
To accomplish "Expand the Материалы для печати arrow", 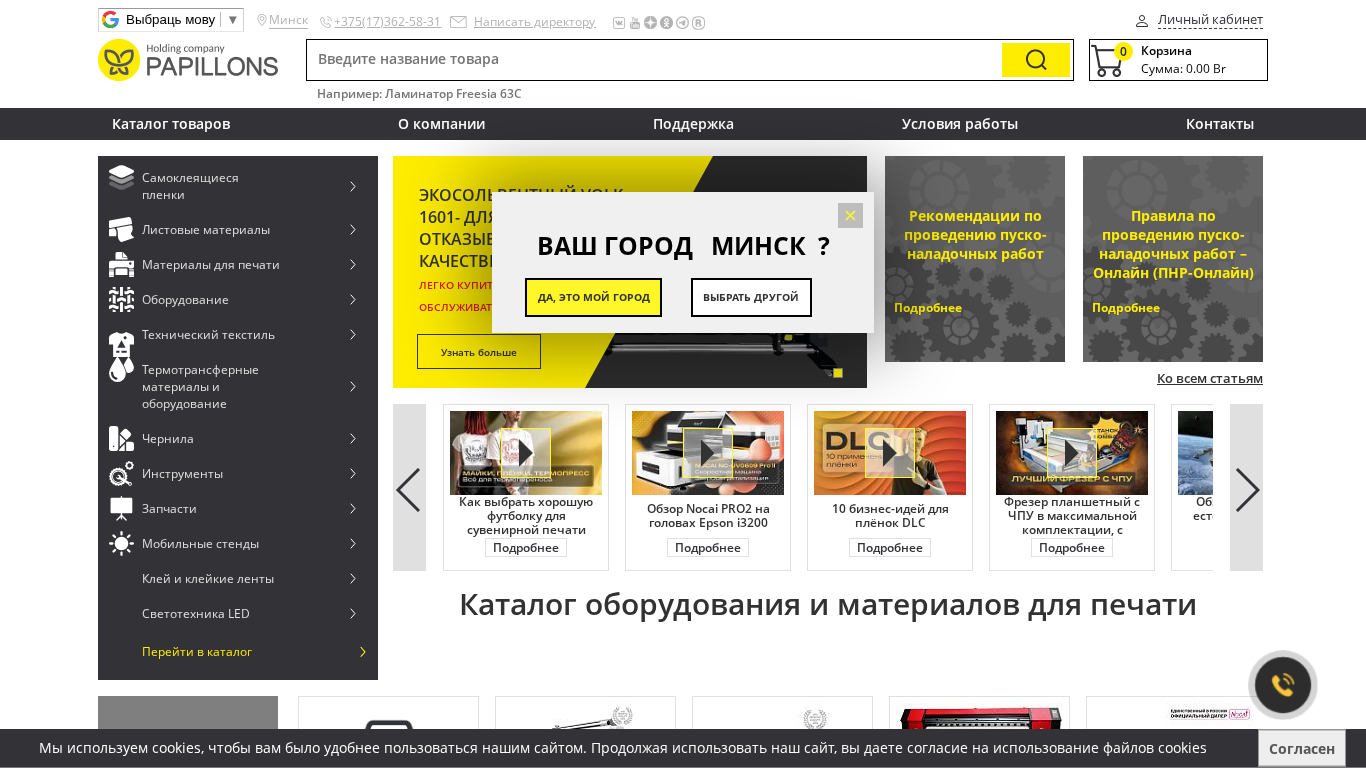I will (353, 265).
